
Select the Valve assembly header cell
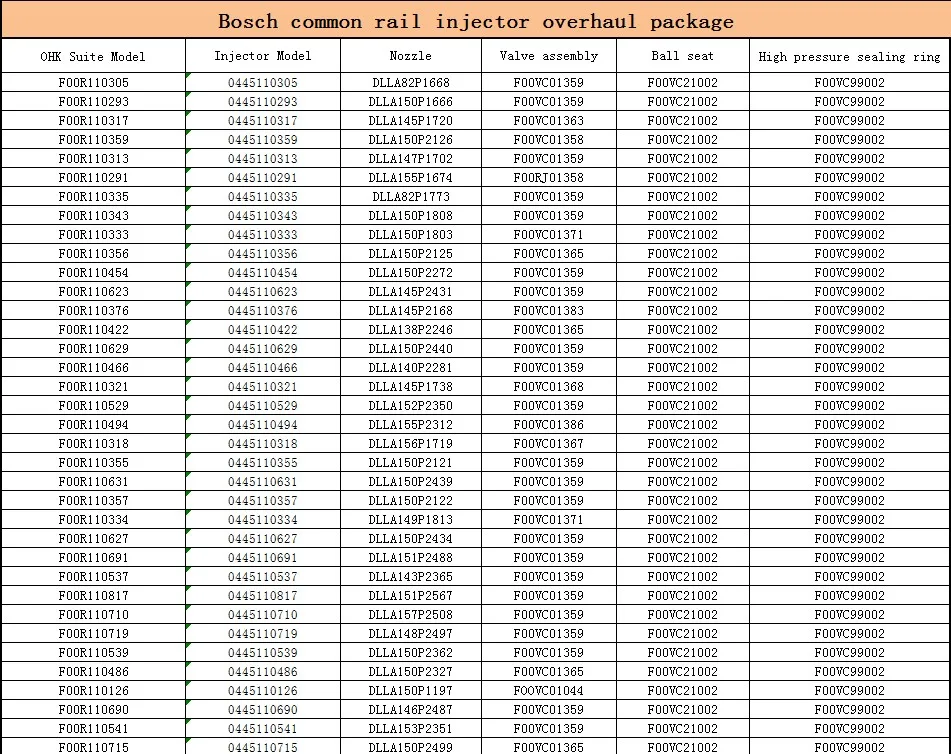tap(549, 56)
